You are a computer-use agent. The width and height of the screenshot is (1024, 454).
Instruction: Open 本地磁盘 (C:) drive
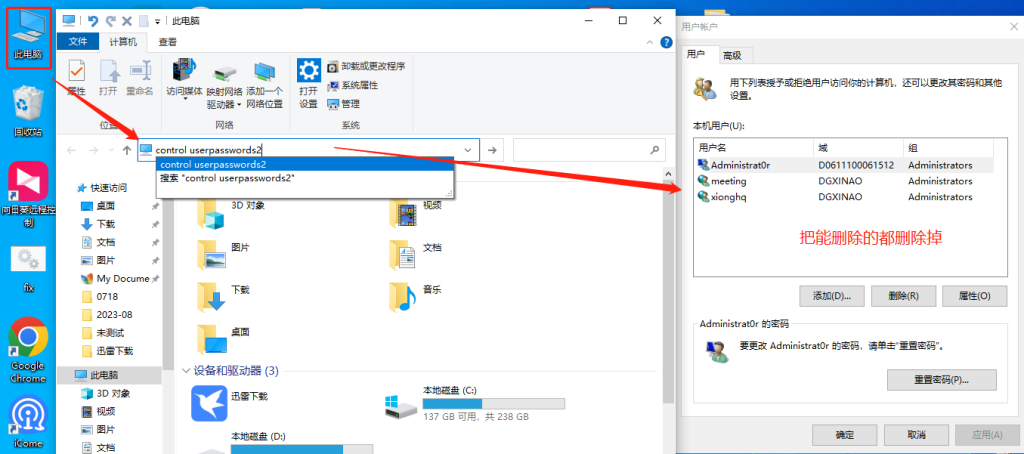coord(475,403)
